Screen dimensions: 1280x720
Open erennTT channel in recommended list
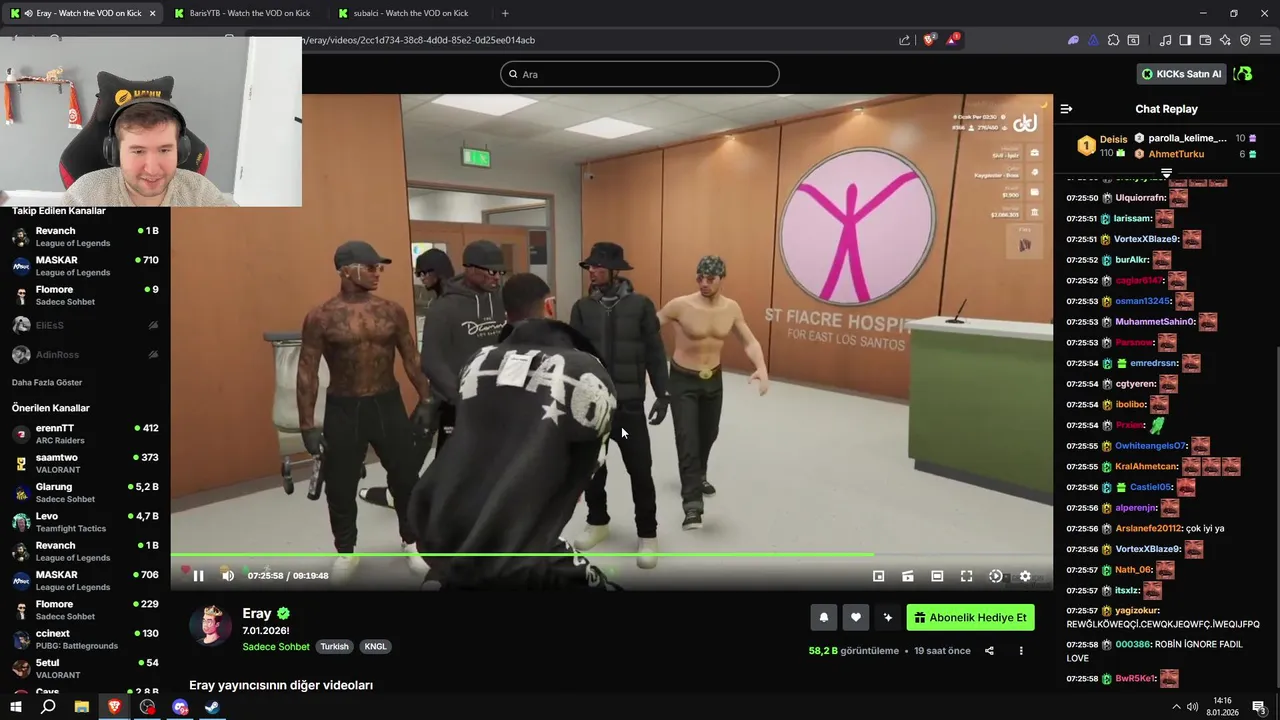(85, 434)
